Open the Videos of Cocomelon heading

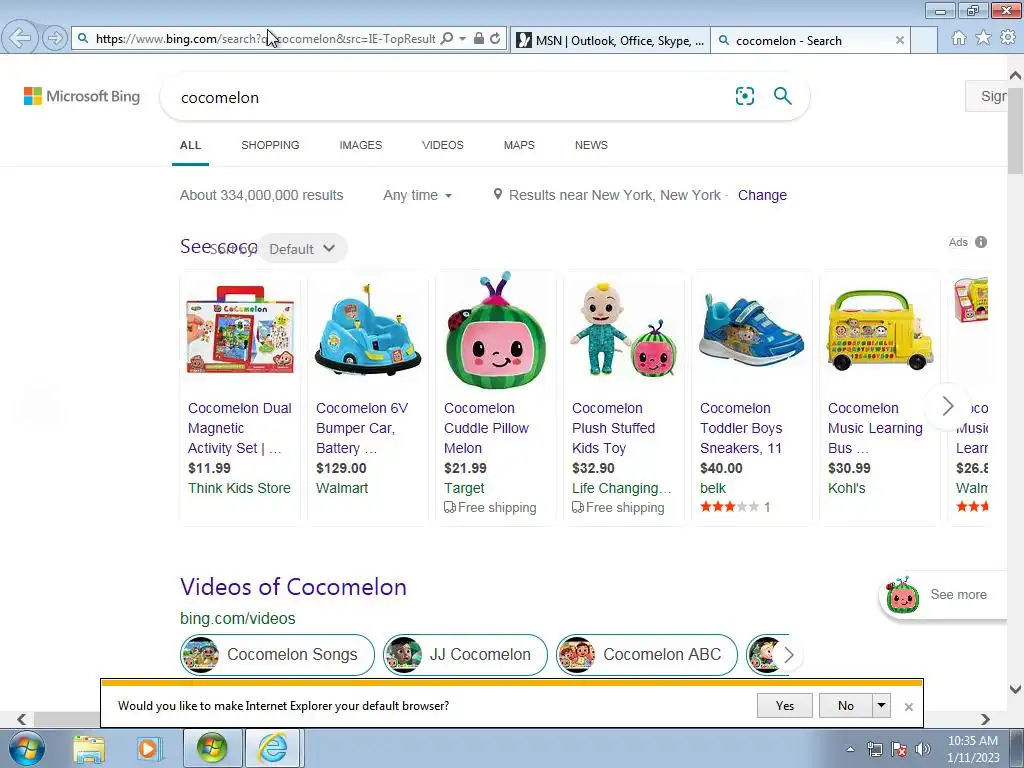(293, 586)
